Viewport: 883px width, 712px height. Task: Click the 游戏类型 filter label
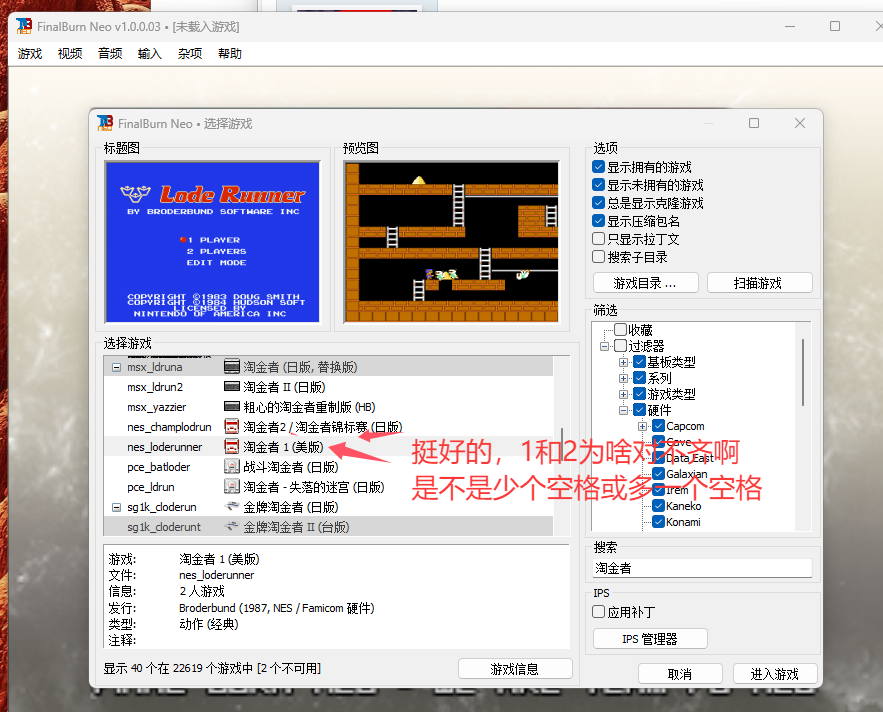point(671,394)
